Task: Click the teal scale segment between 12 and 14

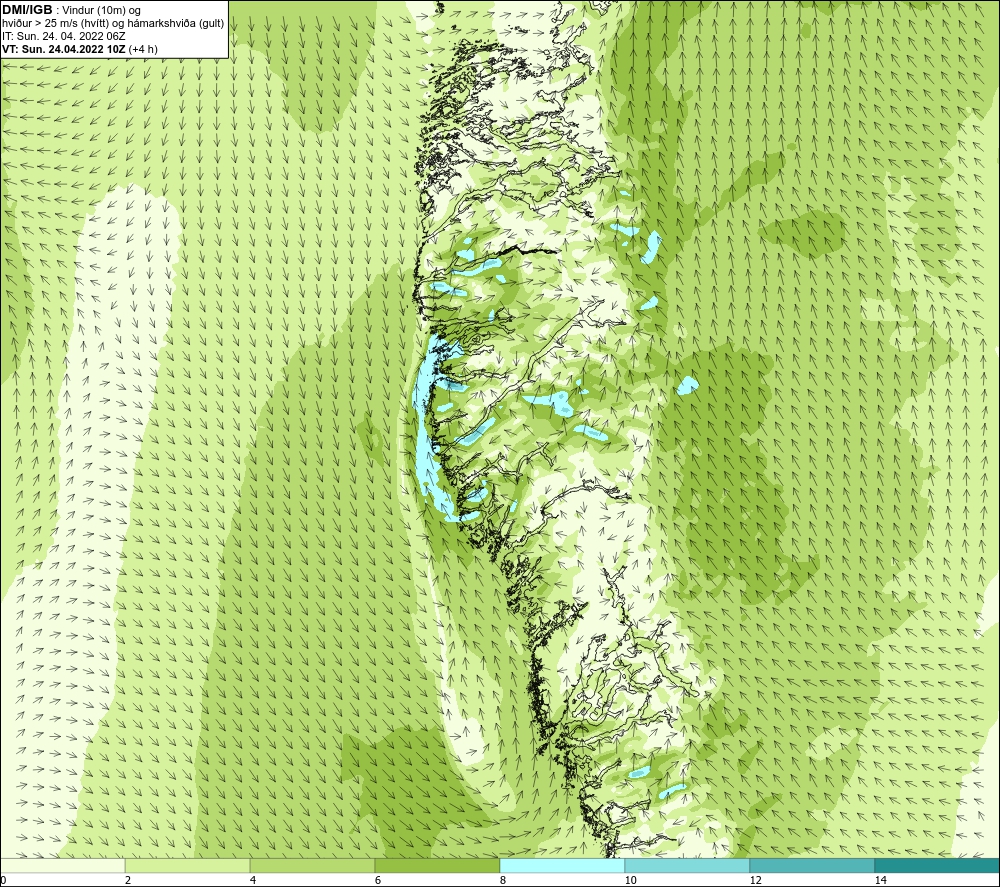Action: (812, 866)
